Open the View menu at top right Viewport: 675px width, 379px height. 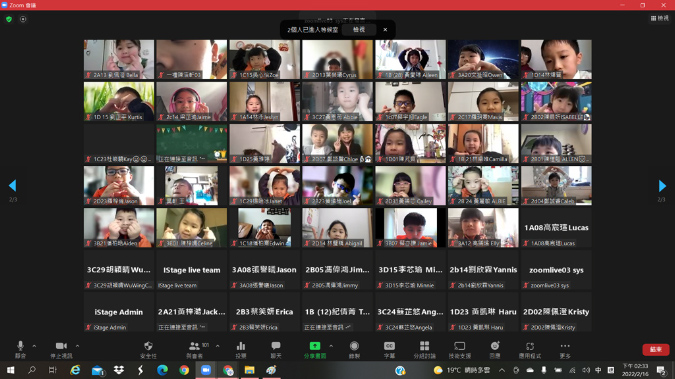(x=660, y=18)
